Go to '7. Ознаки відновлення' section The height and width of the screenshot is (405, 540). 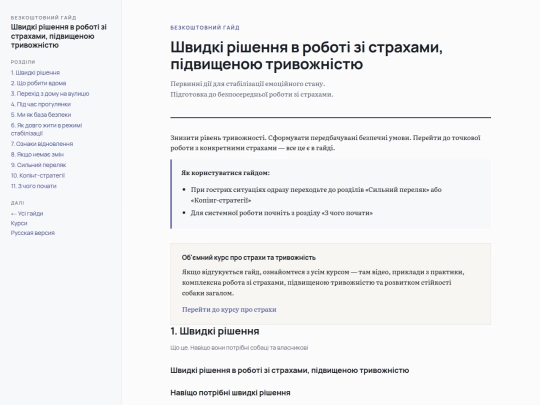(x=42, y=144)
